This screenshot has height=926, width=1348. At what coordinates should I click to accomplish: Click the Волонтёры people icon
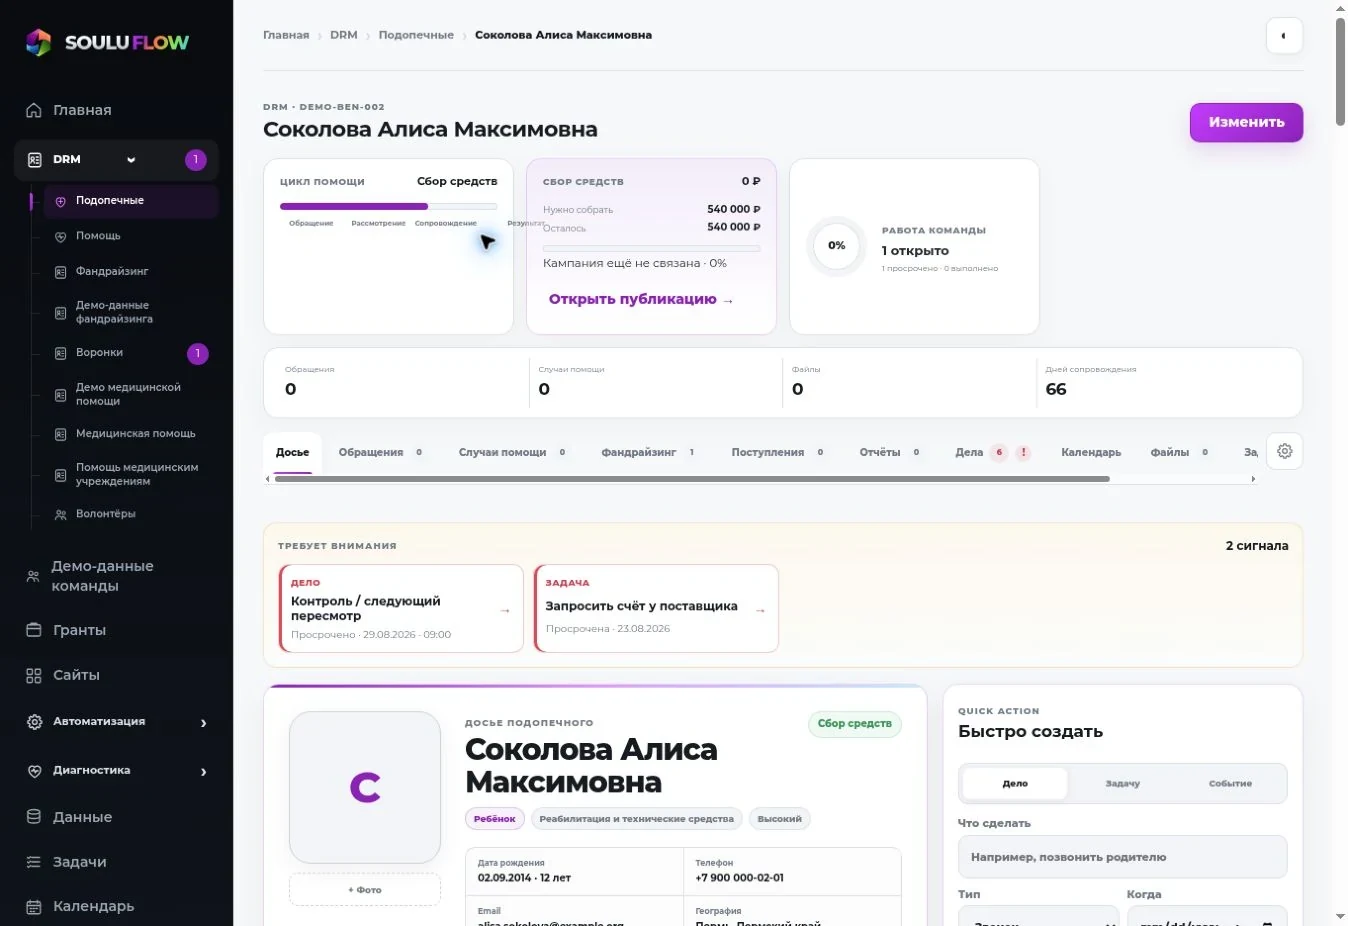60,514
